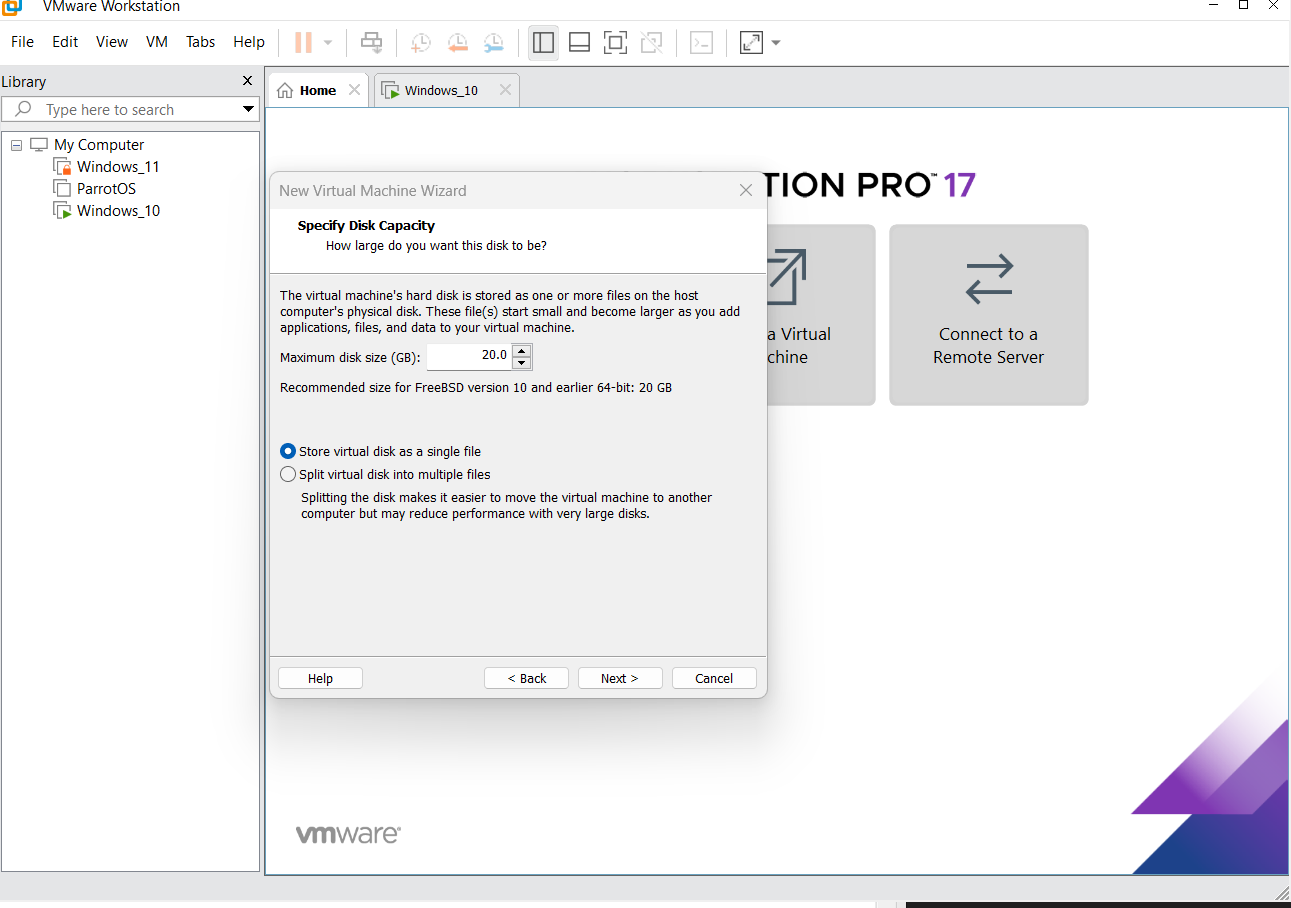Select Windows_10 in the Library tree
This screenshot has width=1291, height=908.
118,210
